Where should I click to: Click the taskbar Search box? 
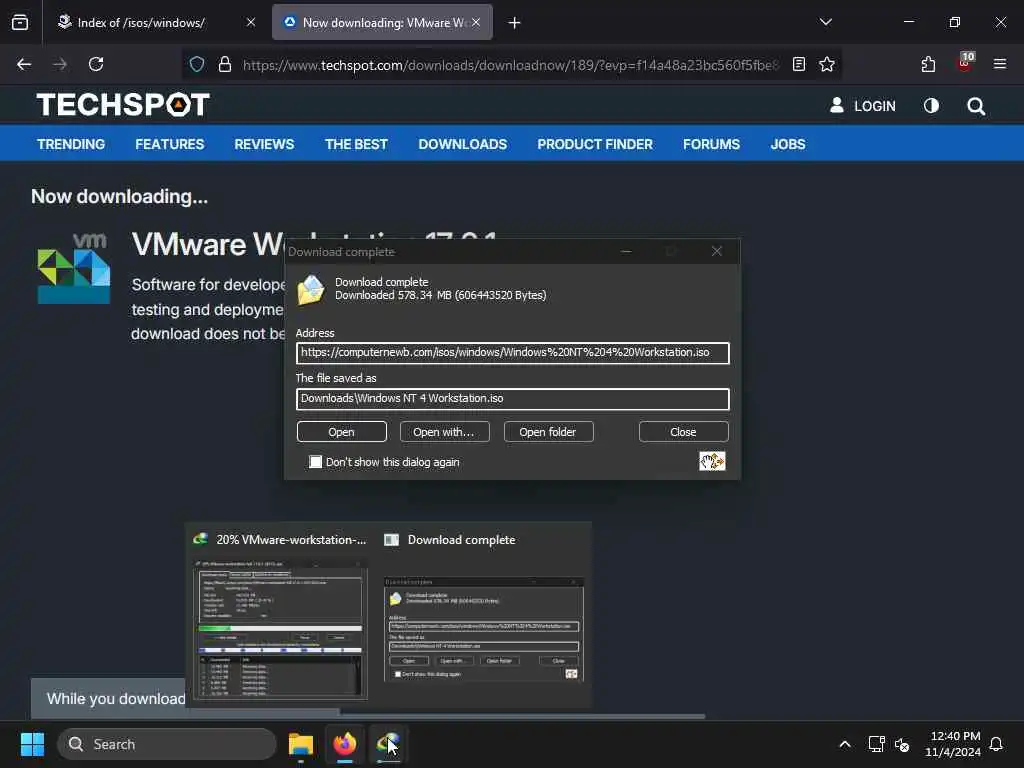coord(167,744)
